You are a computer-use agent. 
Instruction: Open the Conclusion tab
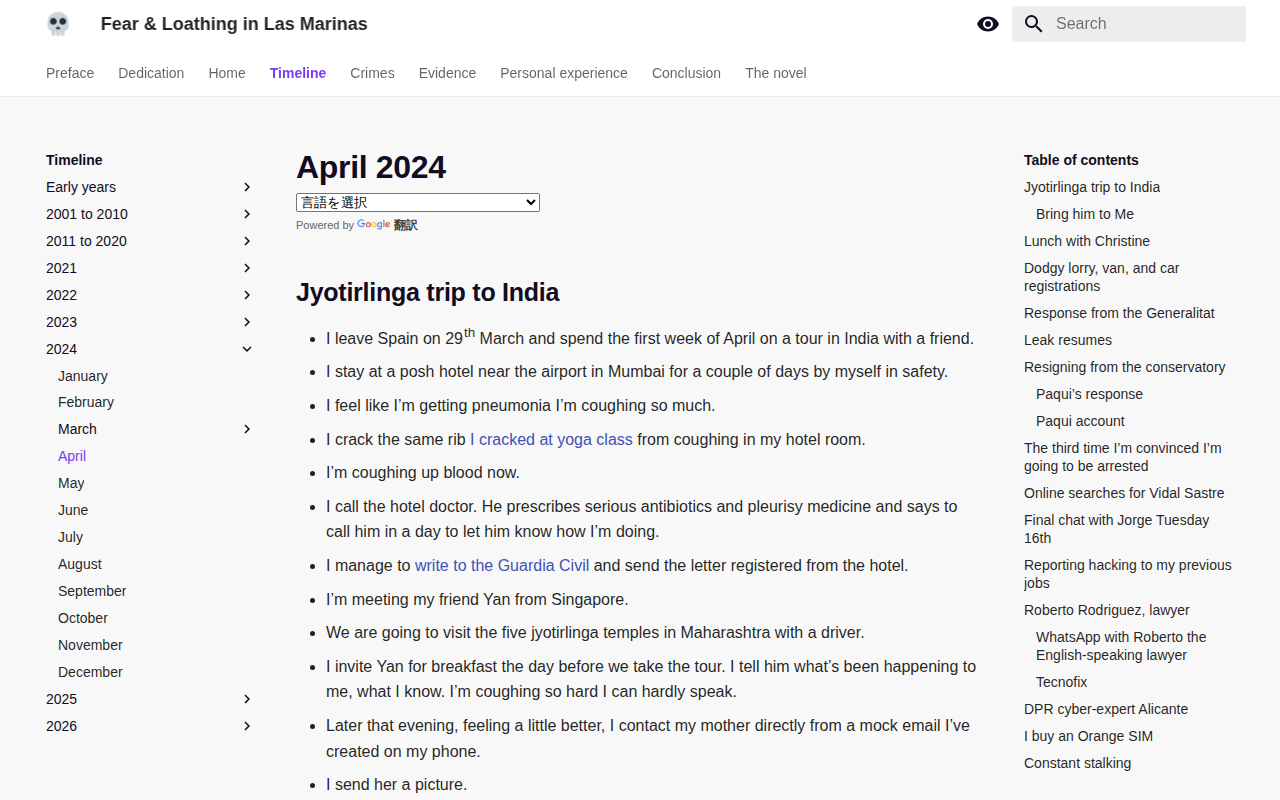tap(686, 73)
